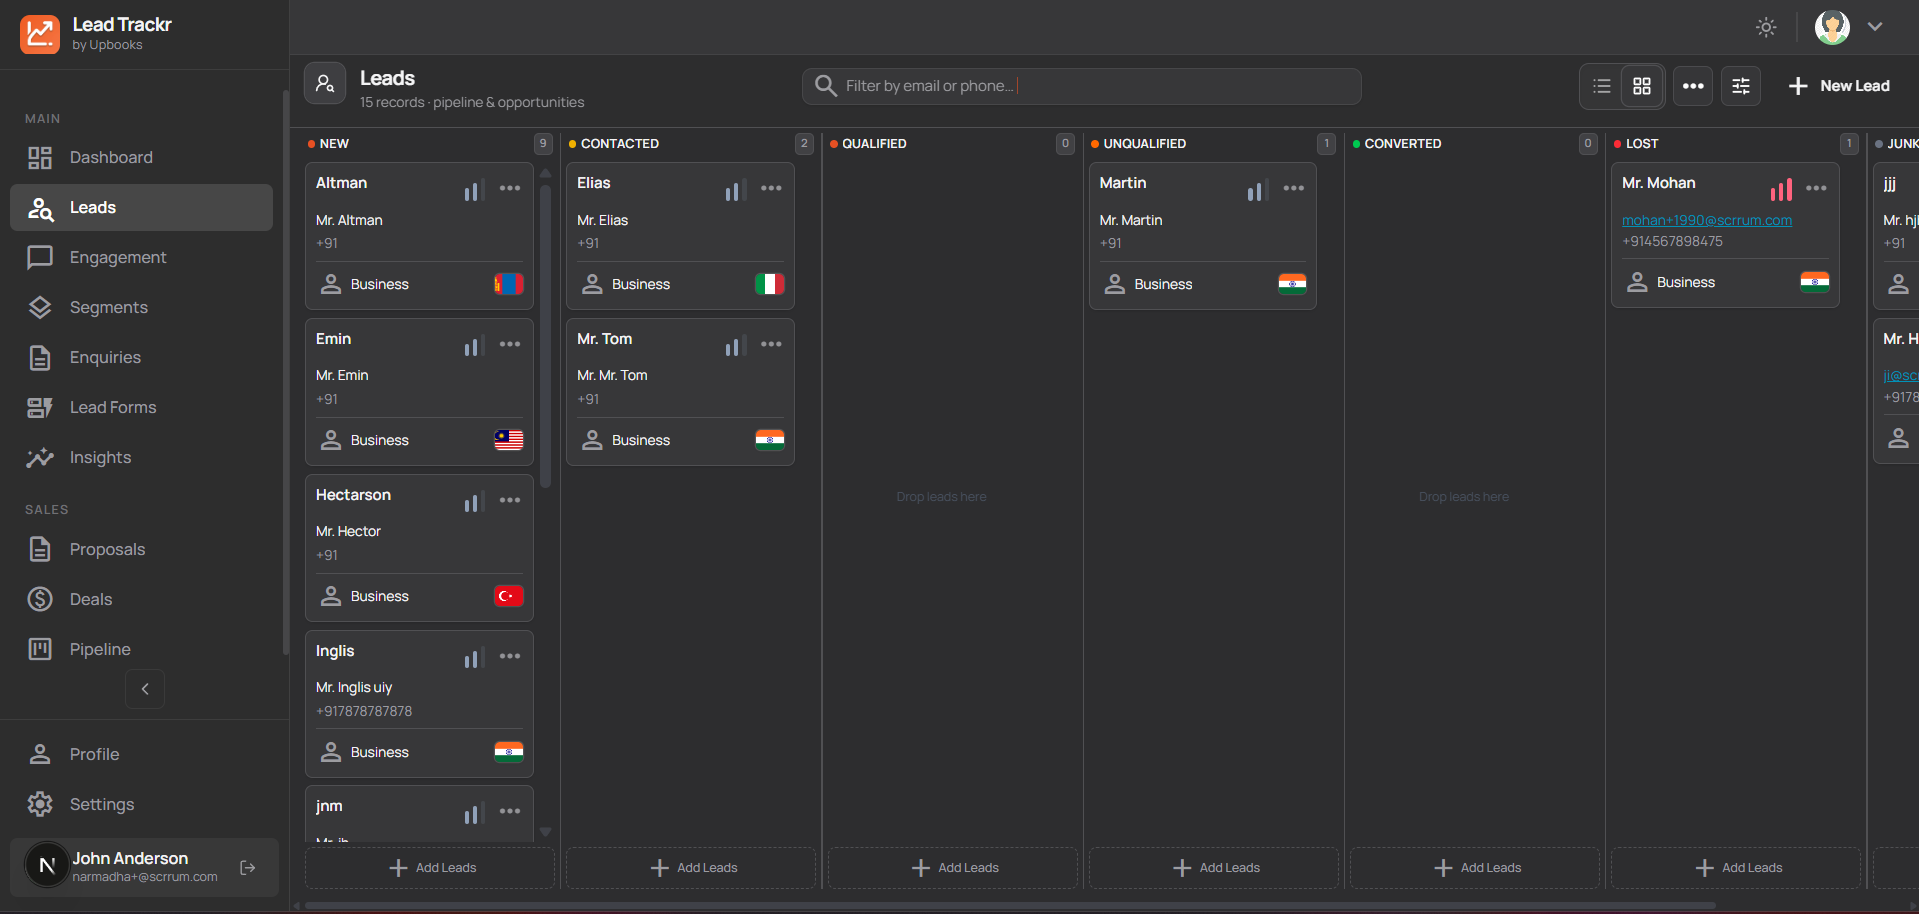Image resolution: width=1919 pixels, height=914 pixels.
Task: Switch to kanban grid view
Action: tap(1642, 86)
